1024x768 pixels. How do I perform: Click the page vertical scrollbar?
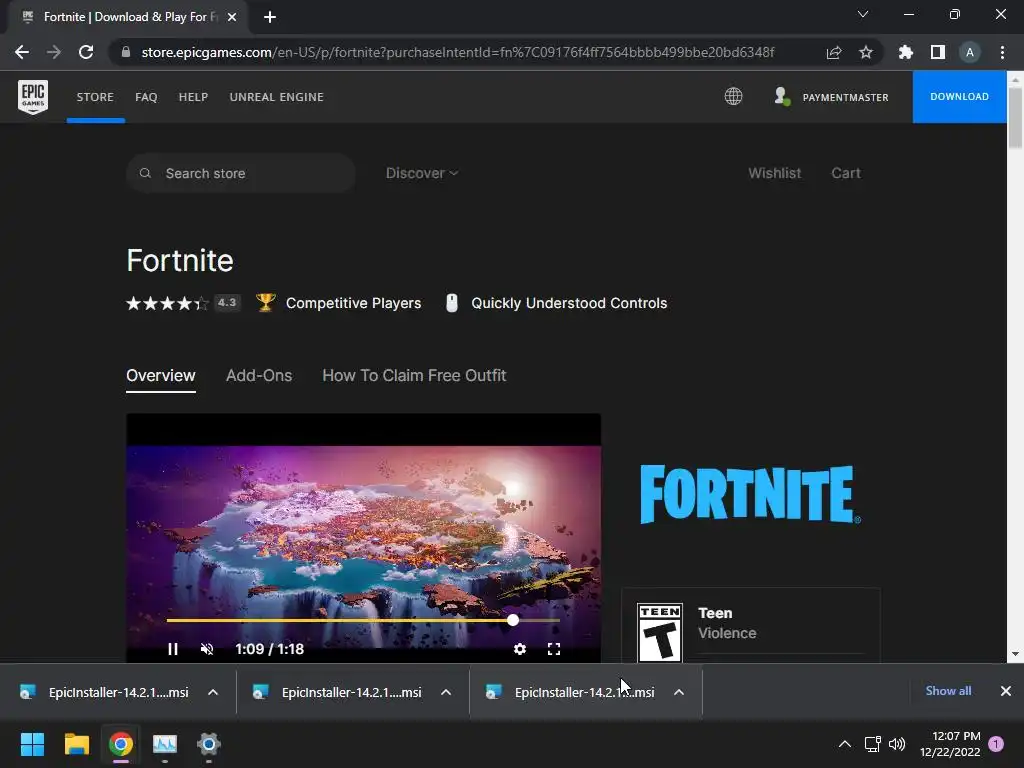pyautogui.click(x=1015, y=118)
